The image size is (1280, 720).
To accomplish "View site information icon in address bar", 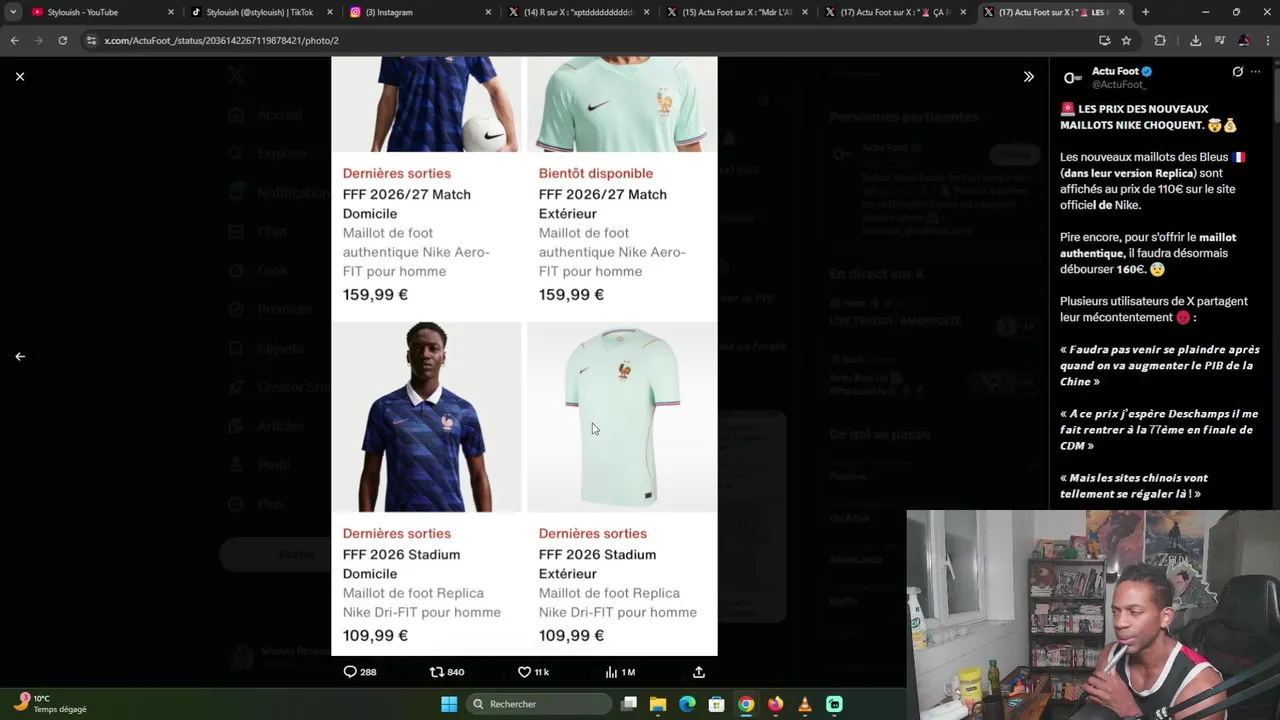I will (x=91, y=40).
